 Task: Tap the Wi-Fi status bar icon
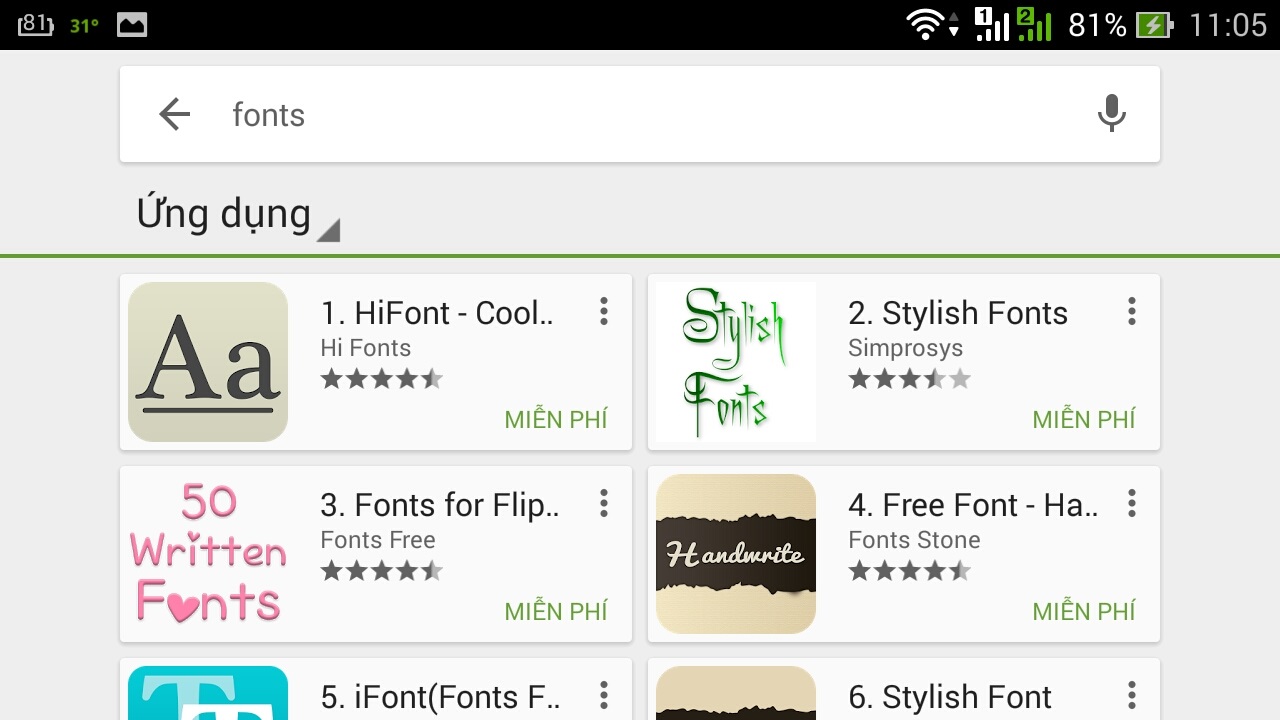coord(926,24)
